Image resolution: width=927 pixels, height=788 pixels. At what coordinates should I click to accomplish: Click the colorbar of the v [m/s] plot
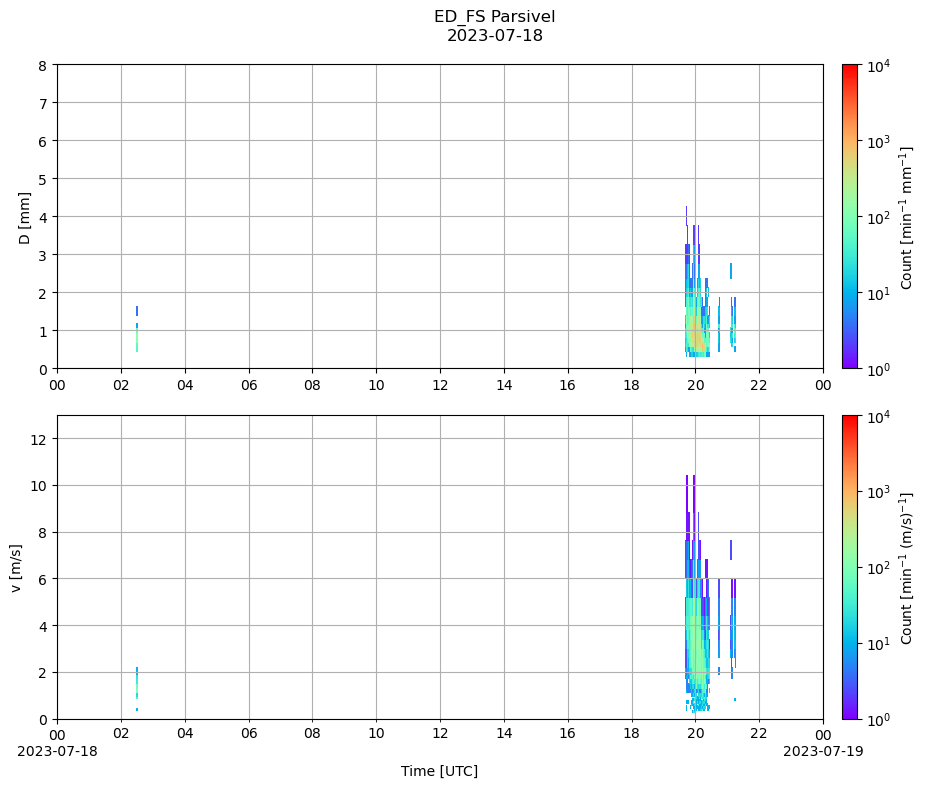850,568
